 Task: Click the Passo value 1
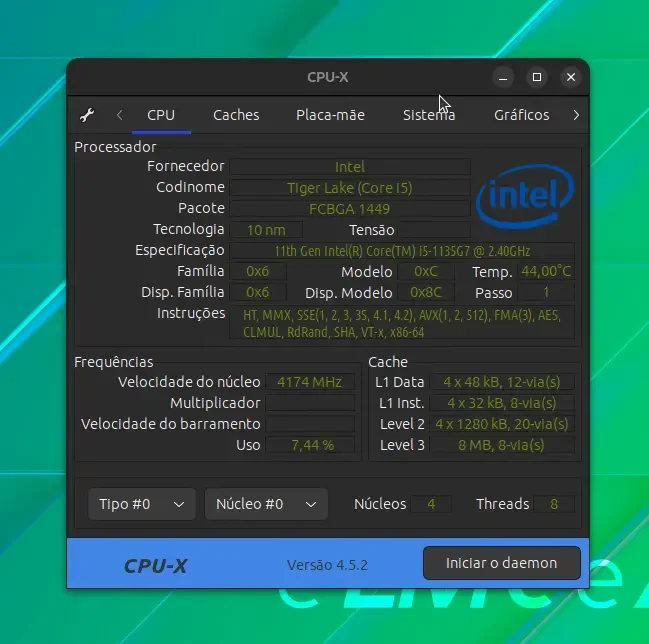tap(546, 293)
